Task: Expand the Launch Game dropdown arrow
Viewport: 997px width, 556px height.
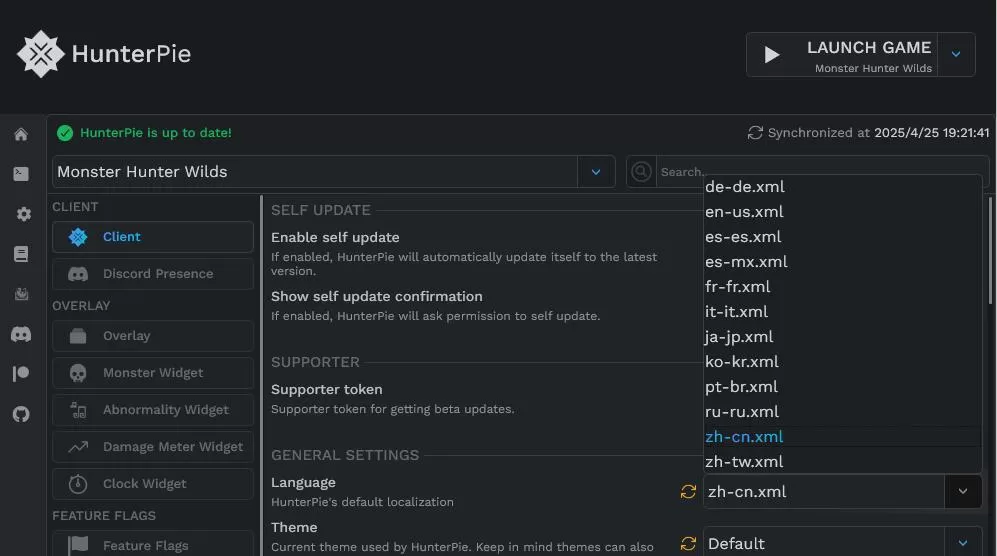Action: point(956,54)
